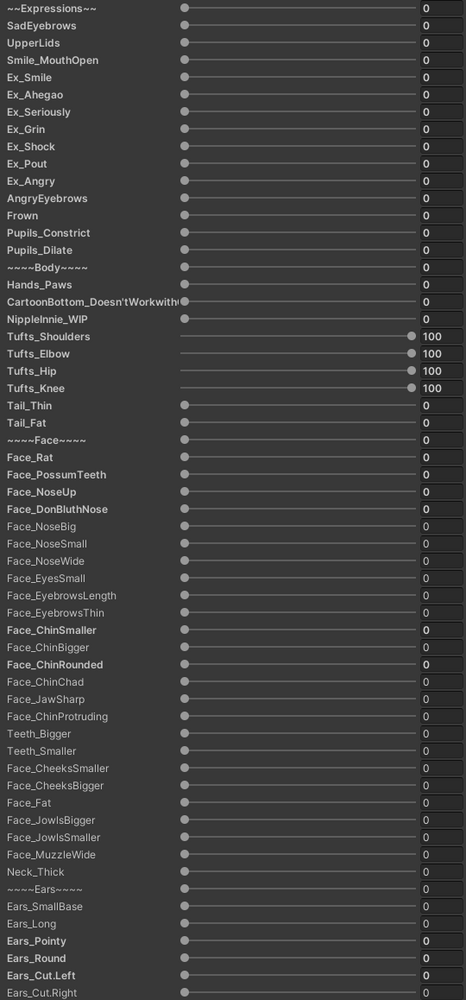Click the Face_ChinRounded label
466x1000 pixels.
pos(55,665)
